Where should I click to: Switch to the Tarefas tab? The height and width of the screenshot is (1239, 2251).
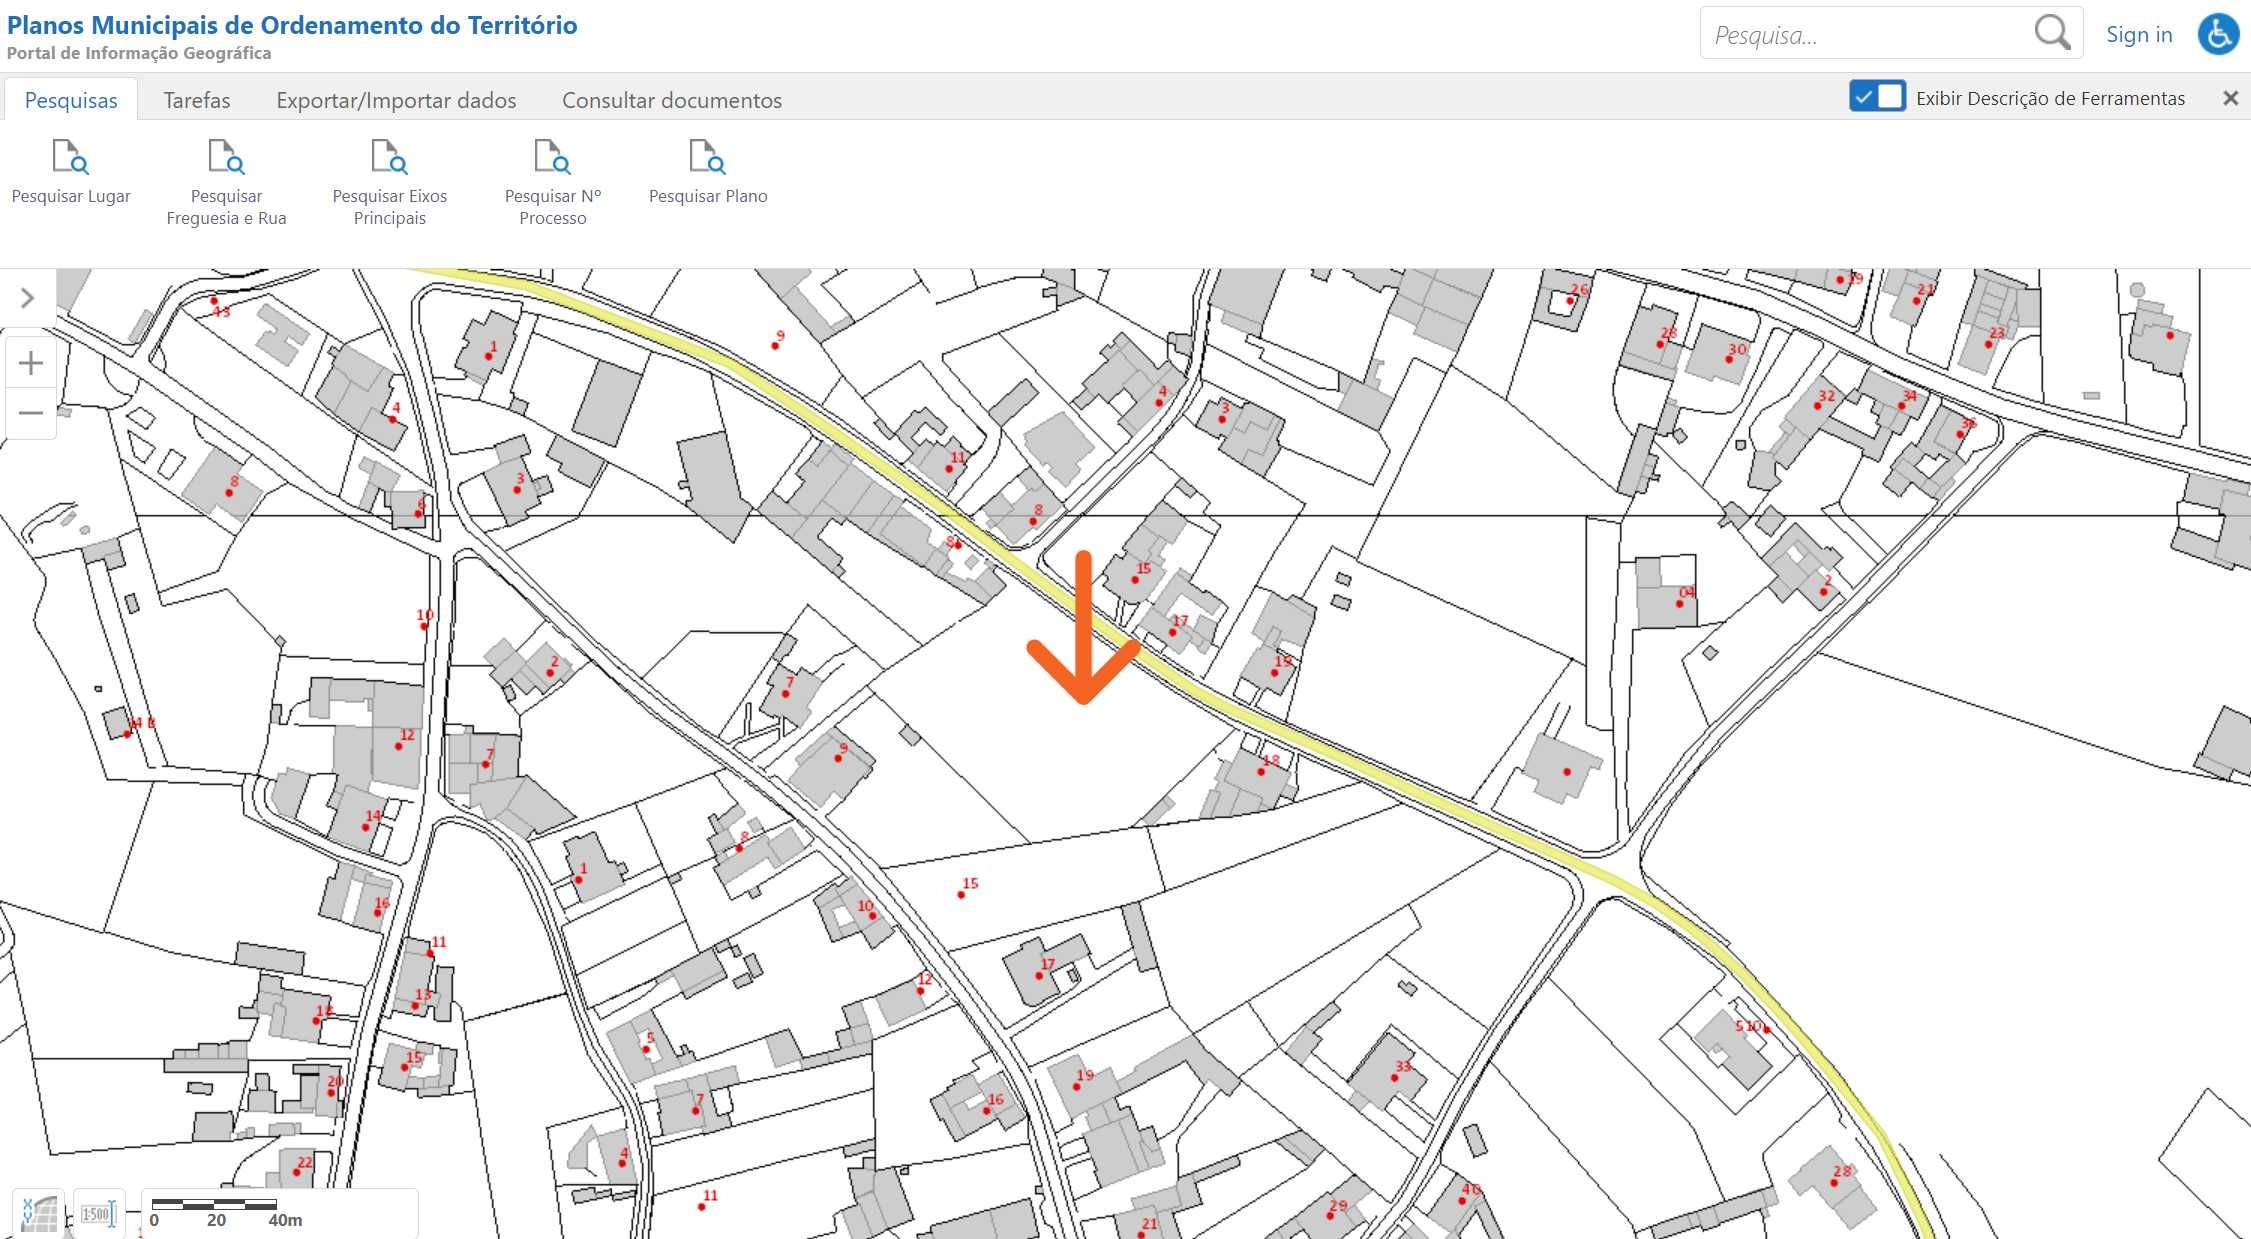[x=197, y=100]
